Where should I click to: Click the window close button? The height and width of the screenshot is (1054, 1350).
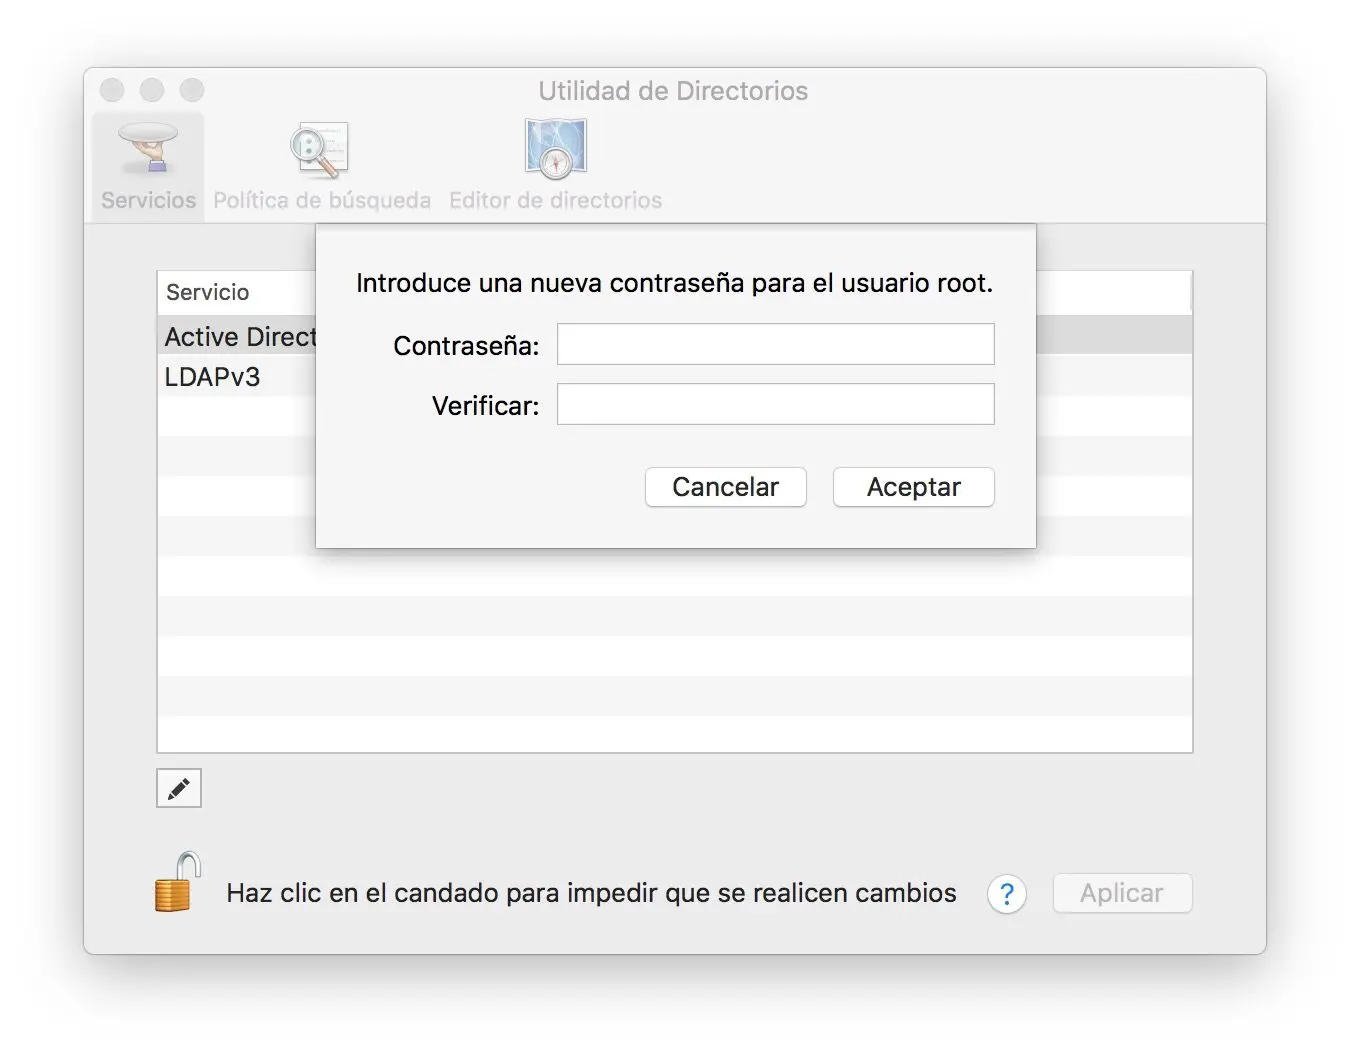pyautogui.click(x=112, y=90)
